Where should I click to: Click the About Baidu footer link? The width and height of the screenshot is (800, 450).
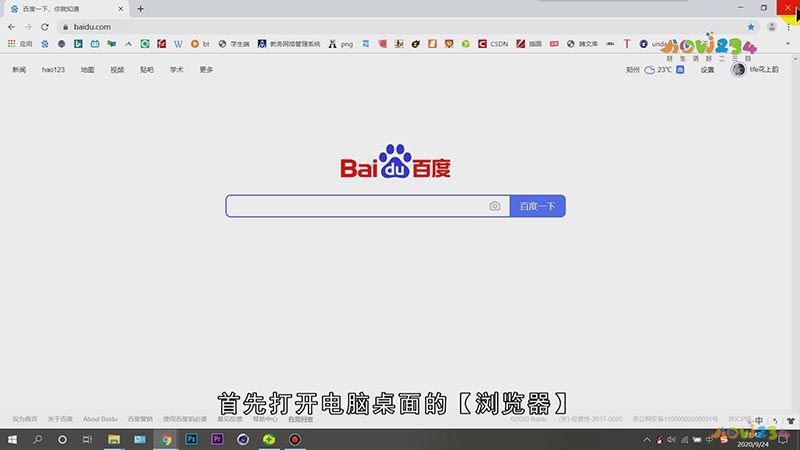click(x=100, y=419)
